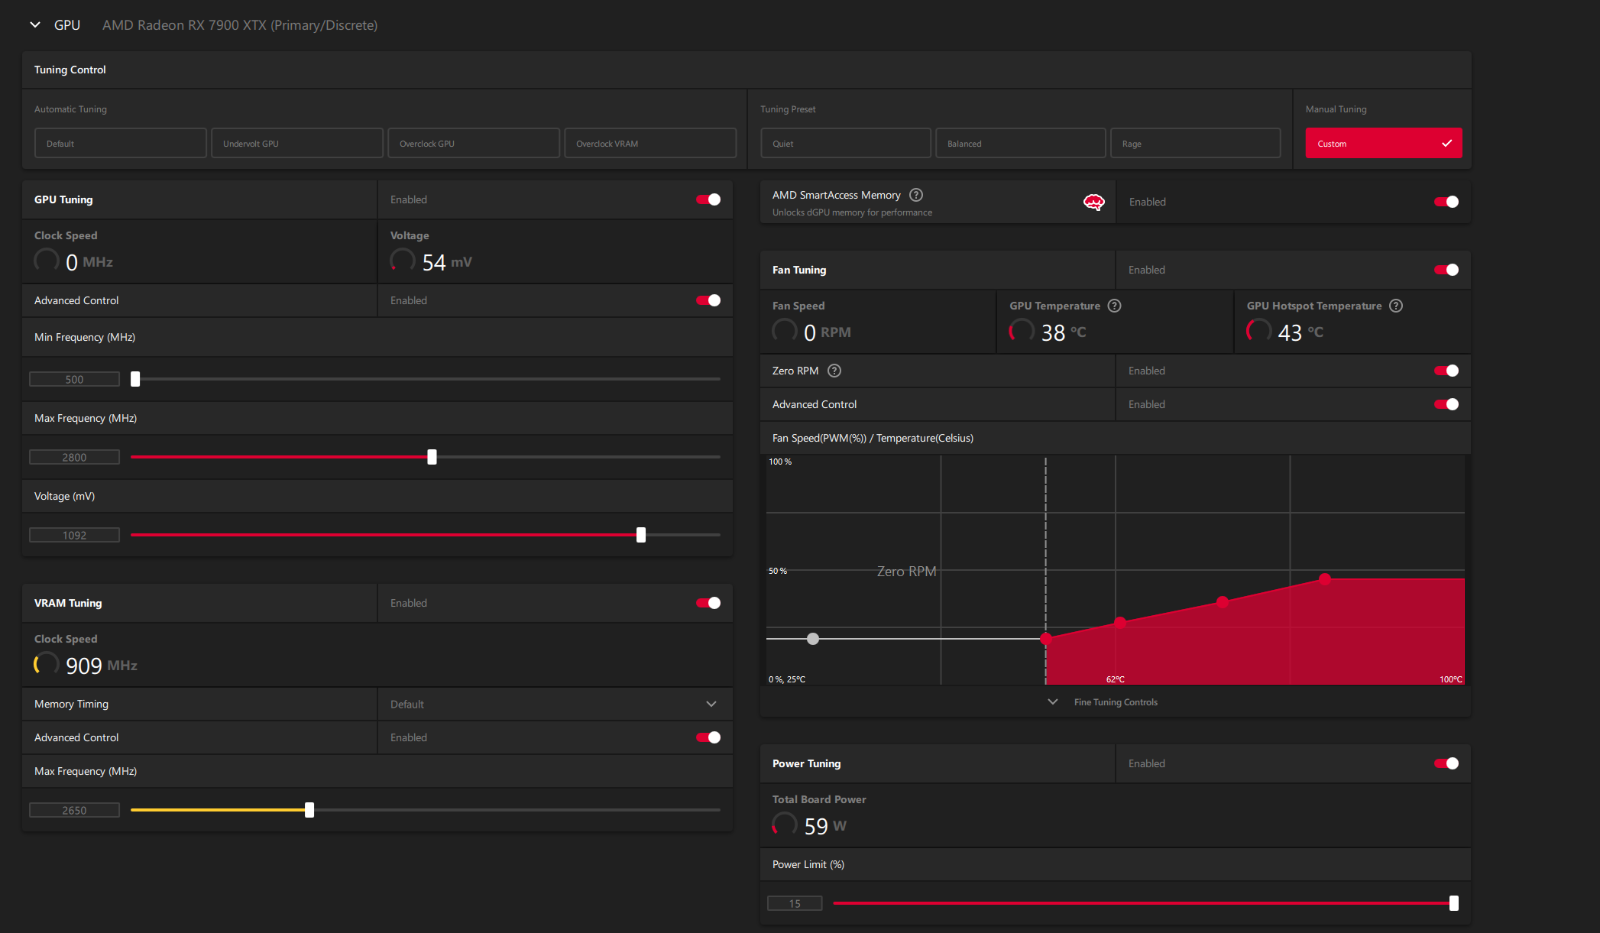Click the Fan Speed(PWM(%)) / Temperature label

click(873, 438)
